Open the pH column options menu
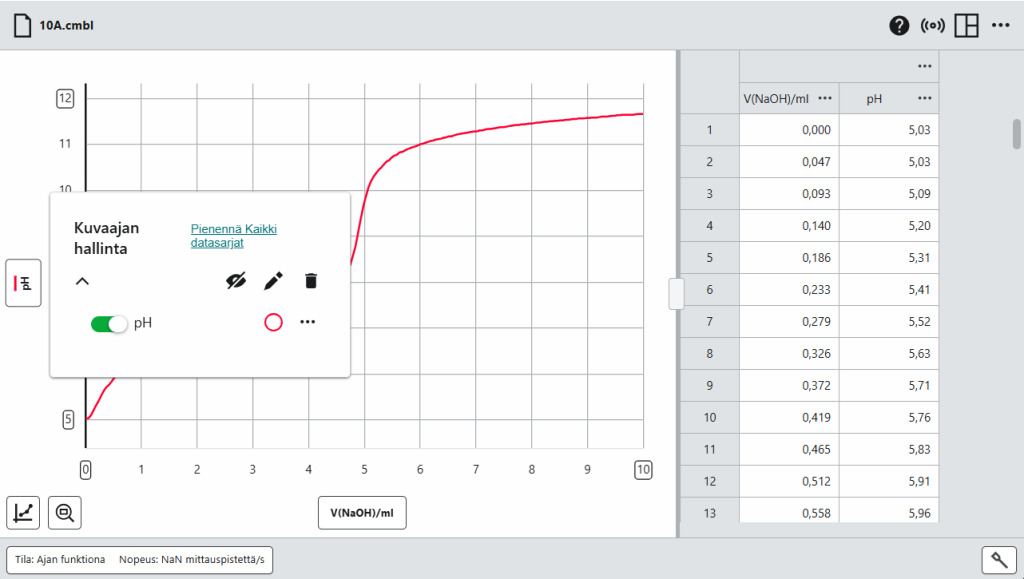The image size is (1024, 579). [924, 99]
